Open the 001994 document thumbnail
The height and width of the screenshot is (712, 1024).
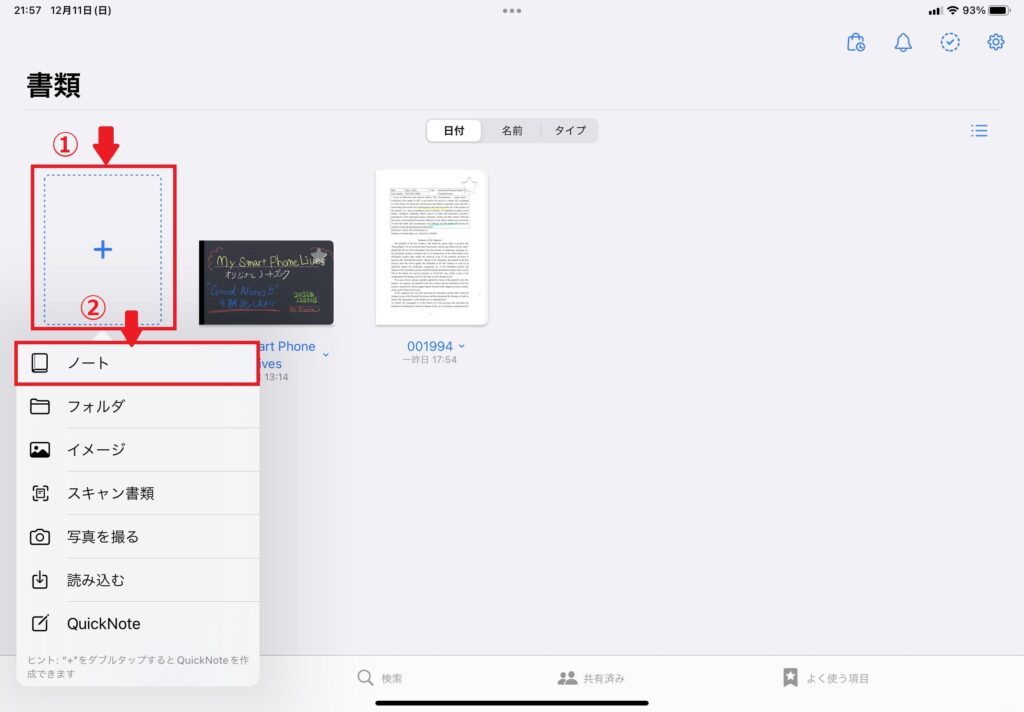432,248
